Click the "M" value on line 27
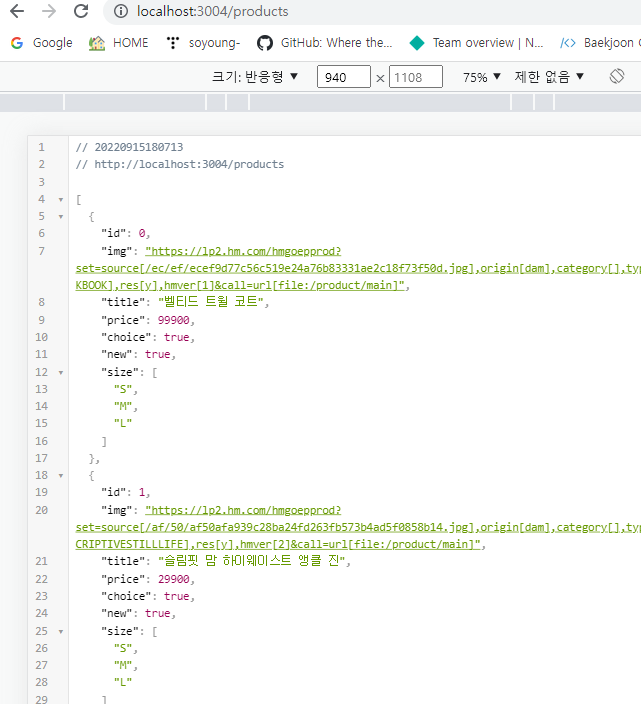Screen dimensions: 641x704 pyautogui.click(x=123, y=665)
